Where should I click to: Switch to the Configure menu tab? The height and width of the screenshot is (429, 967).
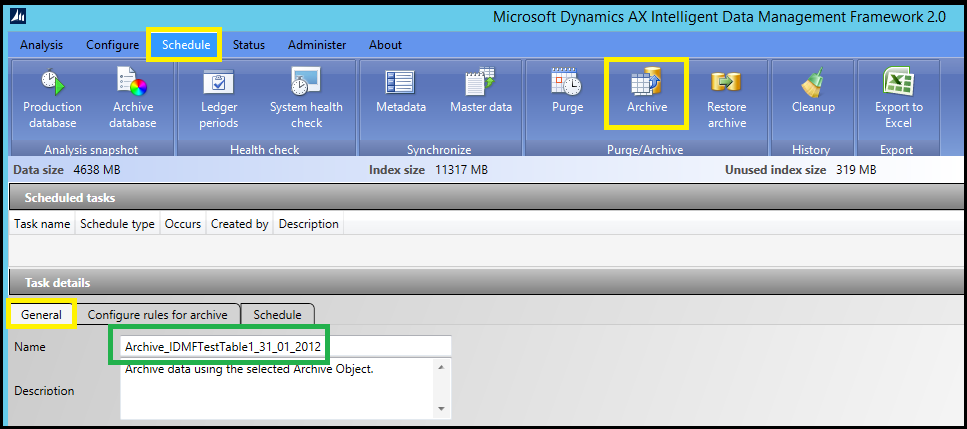click(x=112, y=45)
